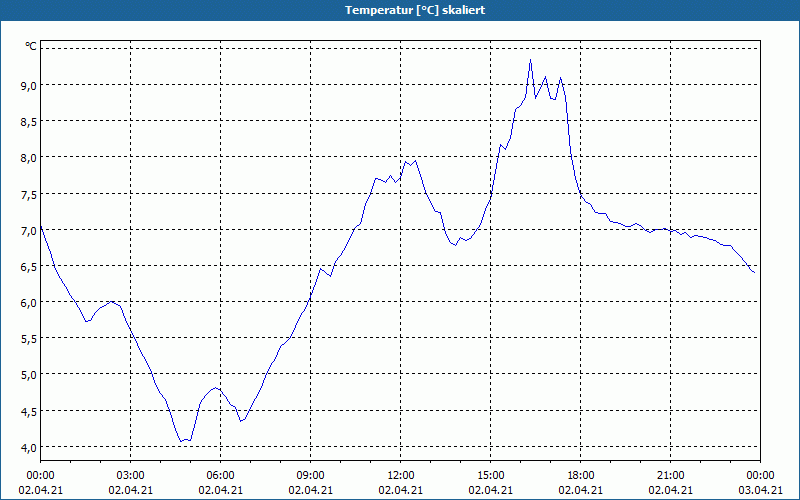Click the 09:00 time label
The height and width of the screenshot is (500, 800).
click(310, 476)
